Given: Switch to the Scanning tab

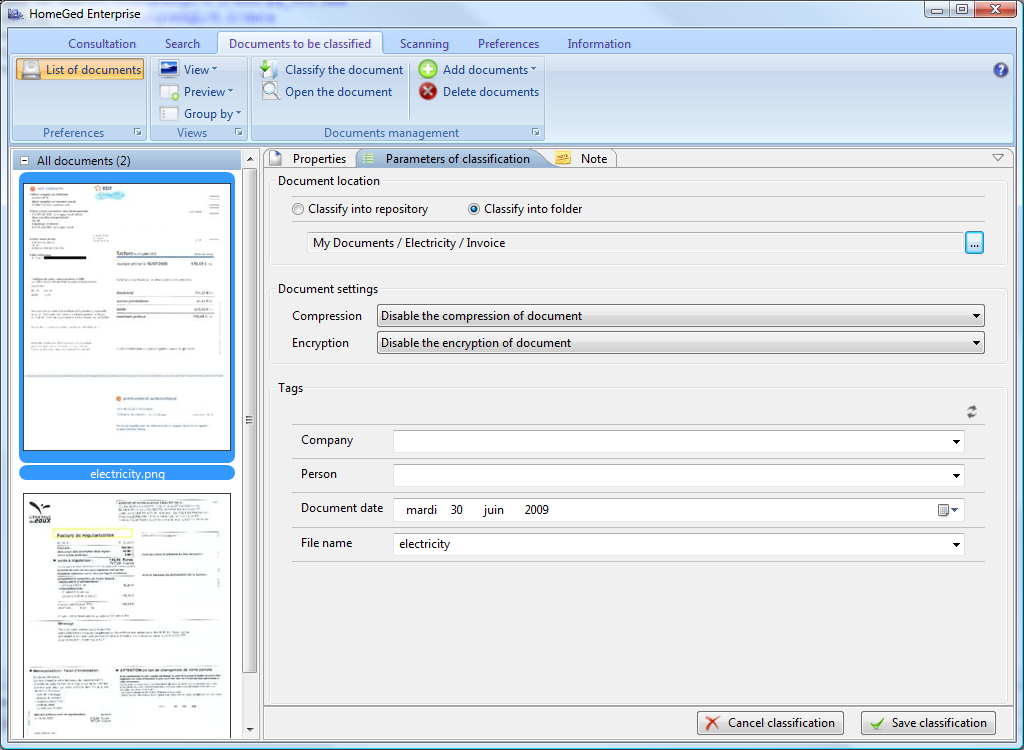Looking at the screenshot, I should 423,43.
